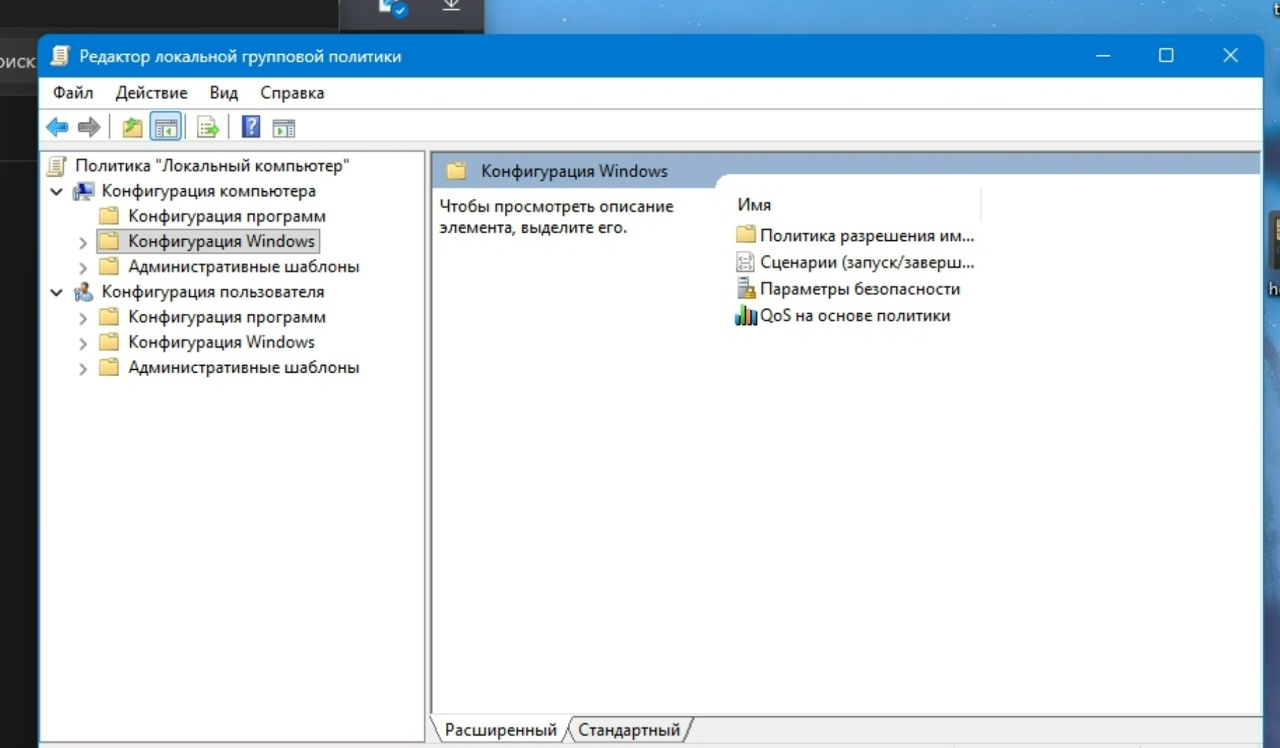The height and width of the screenshot is (748, 1280).
Task: Open the Справка menu
Action: [x=292, y=93]
